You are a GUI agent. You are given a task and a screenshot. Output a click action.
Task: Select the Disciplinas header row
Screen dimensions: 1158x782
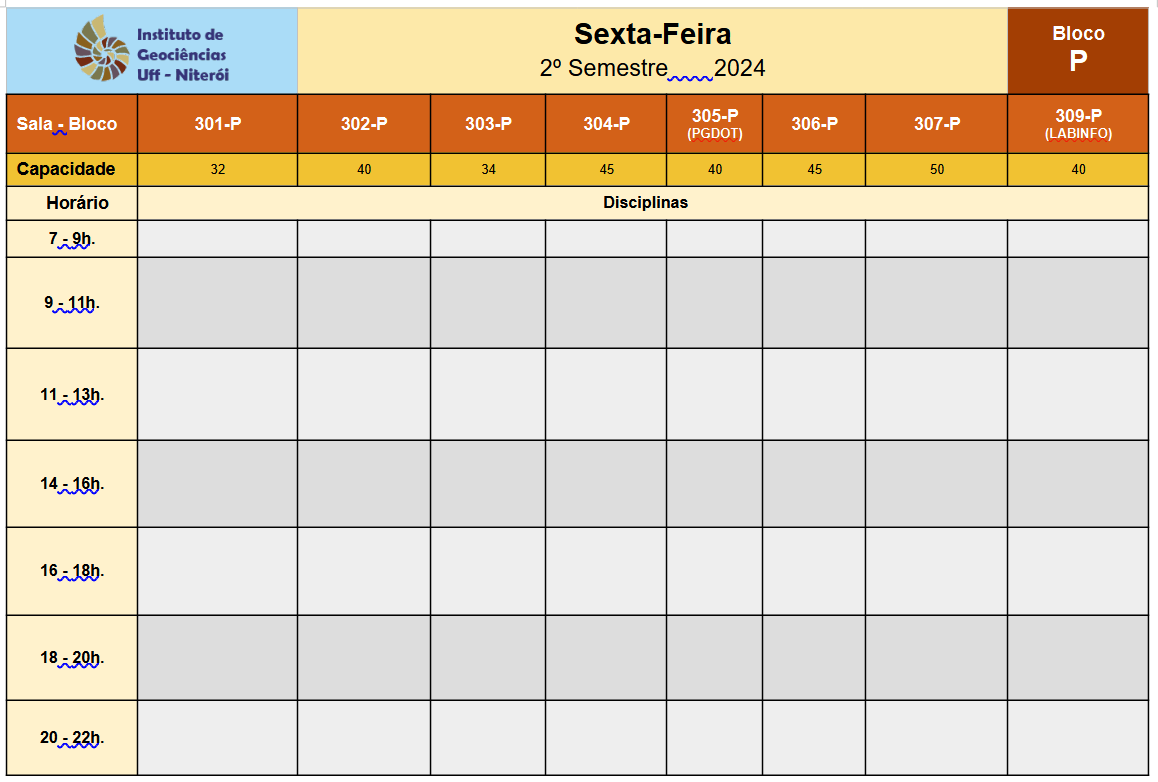coord(643,202)
